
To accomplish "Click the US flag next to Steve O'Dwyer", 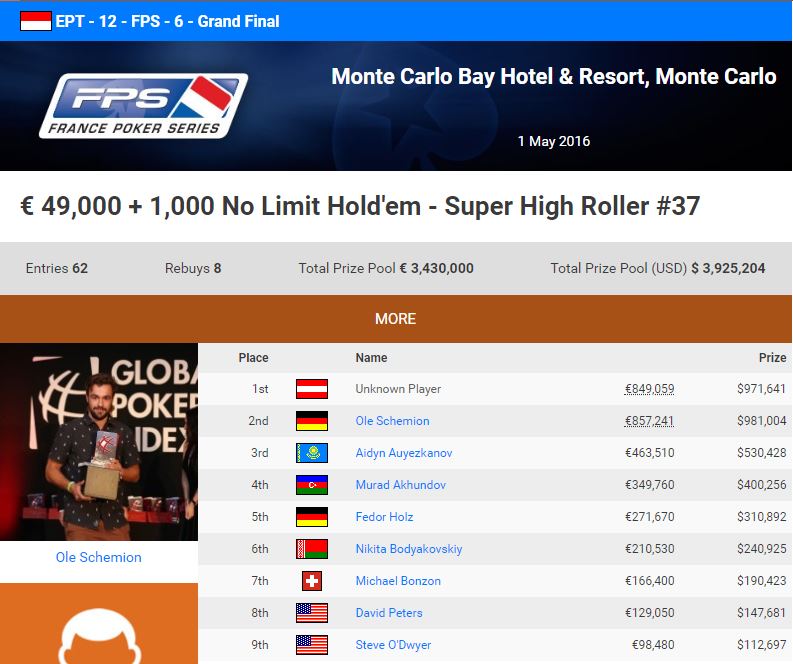I will click(x=312, y=645).
